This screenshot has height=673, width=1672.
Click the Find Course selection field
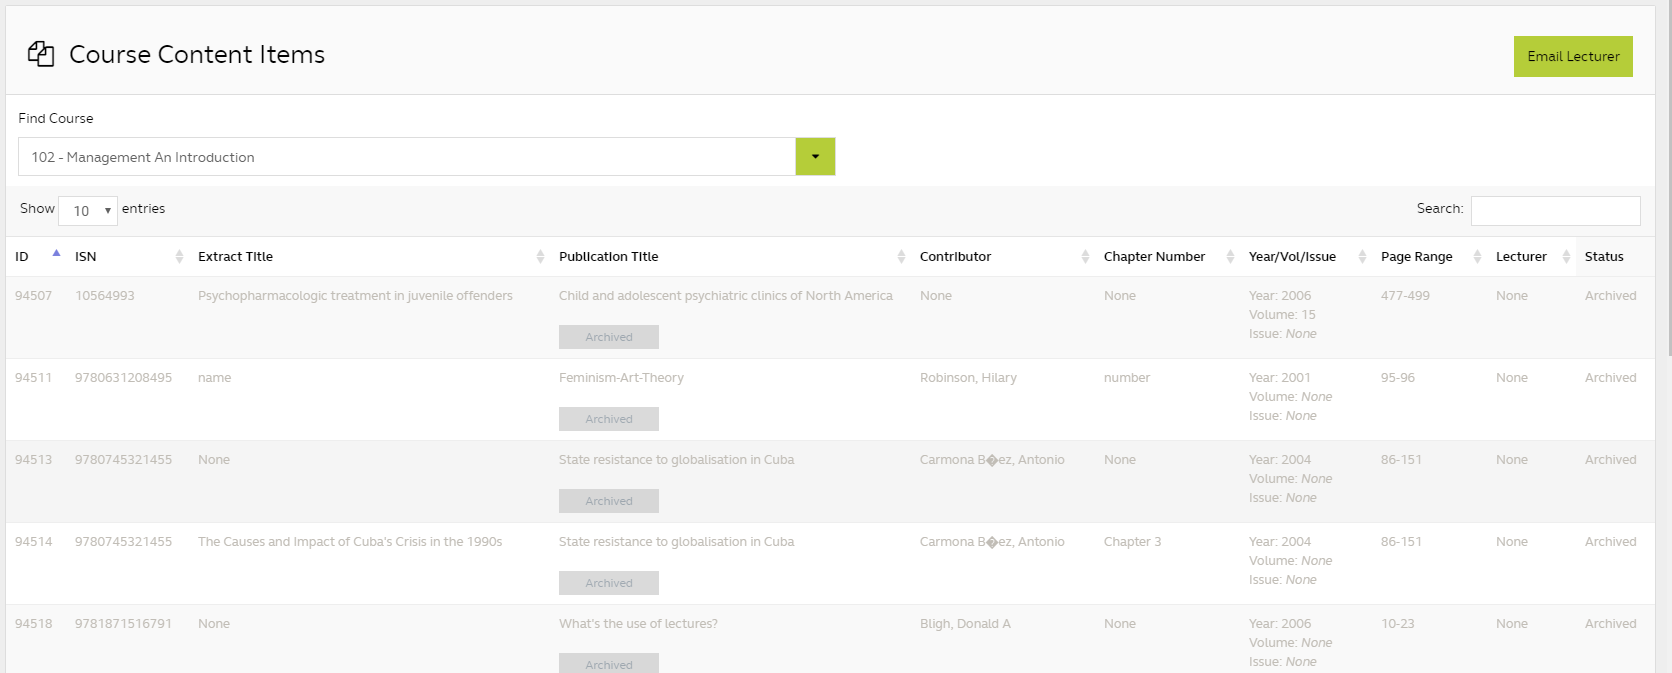click(406, 157)
